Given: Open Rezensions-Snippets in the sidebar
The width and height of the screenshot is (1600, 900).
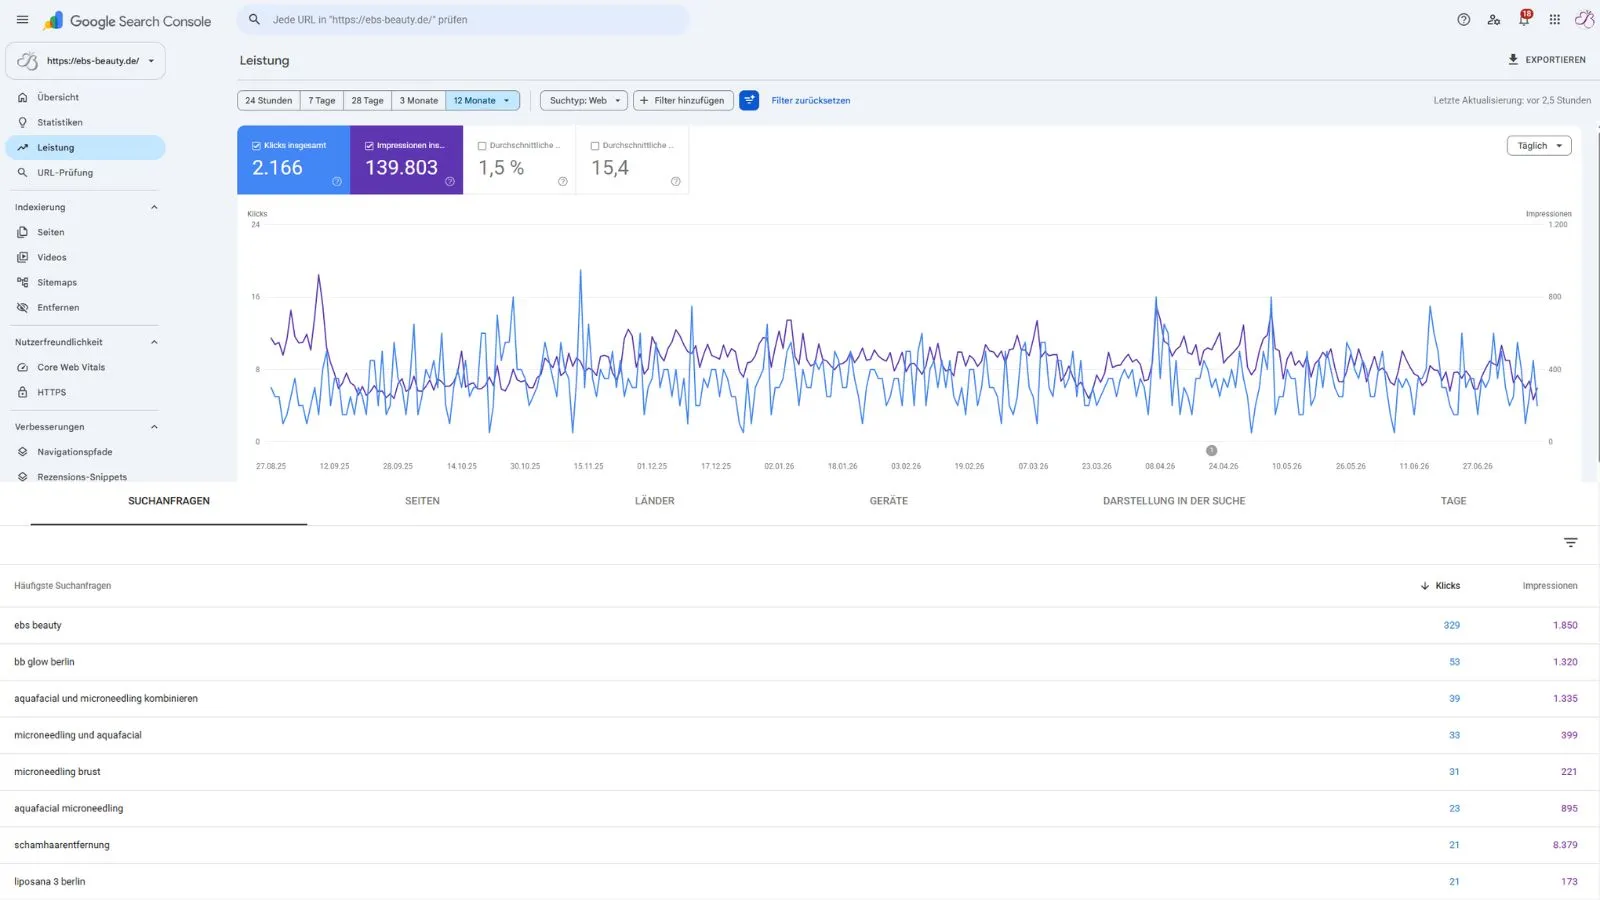Looking at the screenshot, I should pos(82,477).
